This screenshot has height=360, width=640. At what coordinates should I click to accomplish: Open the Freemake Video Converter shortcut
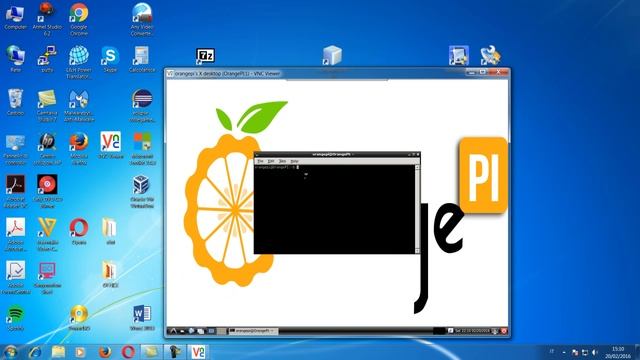tap(47, 234)
